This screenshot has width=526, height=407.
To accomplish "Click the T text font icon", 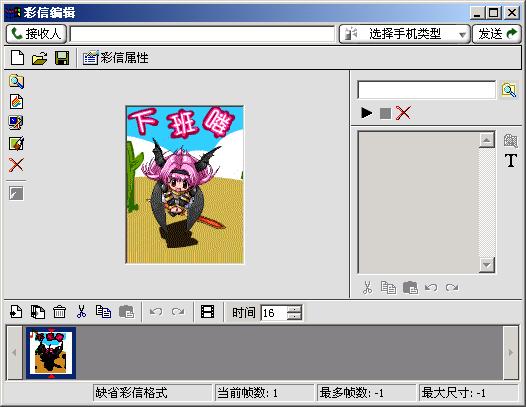I will pos(511,161).
